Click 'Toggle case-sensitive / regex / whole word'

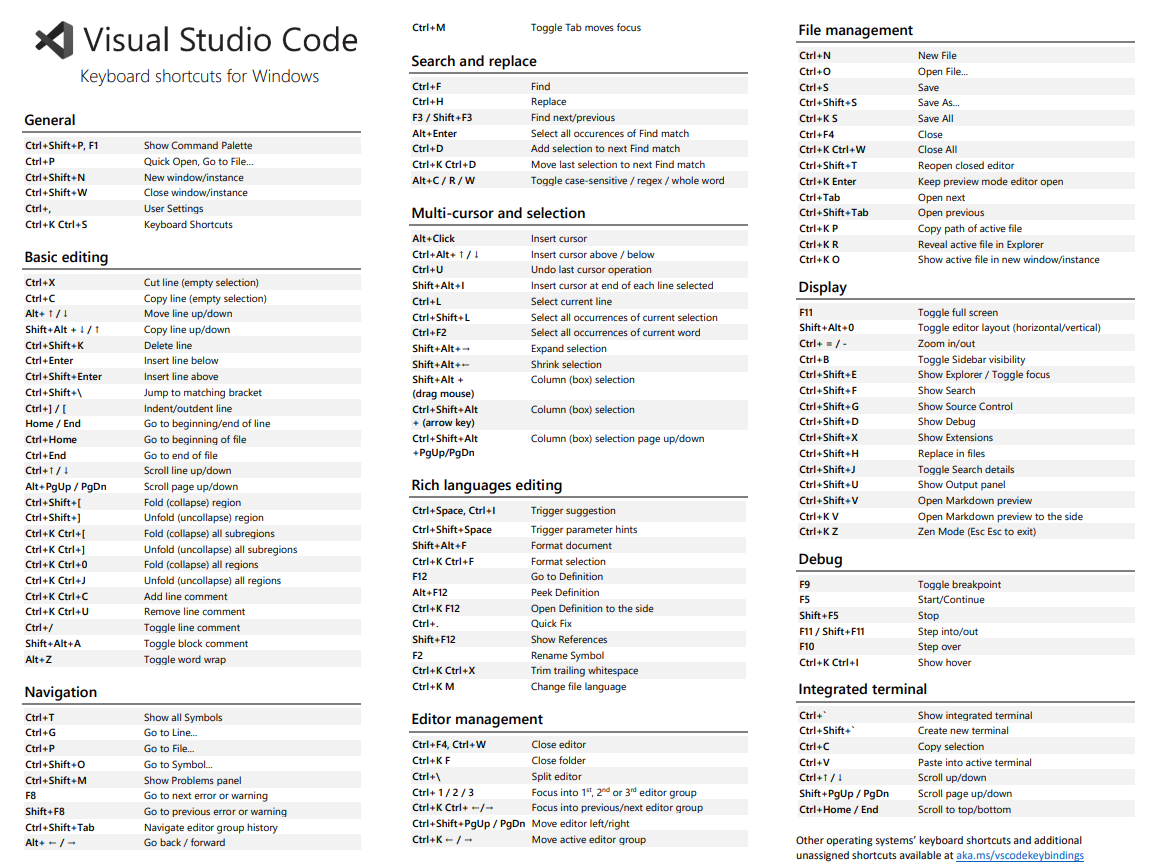click(627, 180)
